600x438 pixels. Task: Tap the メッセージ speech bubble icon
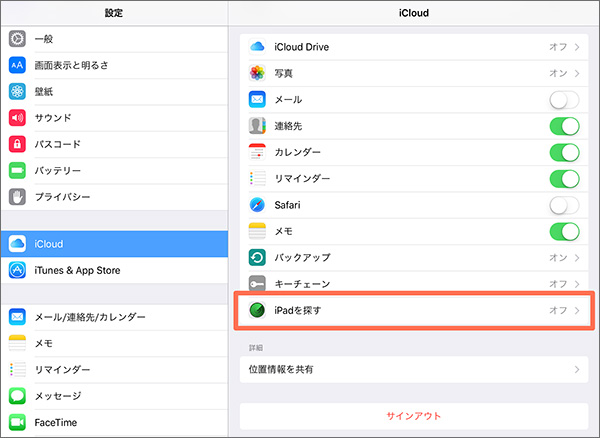click(17, 396)
